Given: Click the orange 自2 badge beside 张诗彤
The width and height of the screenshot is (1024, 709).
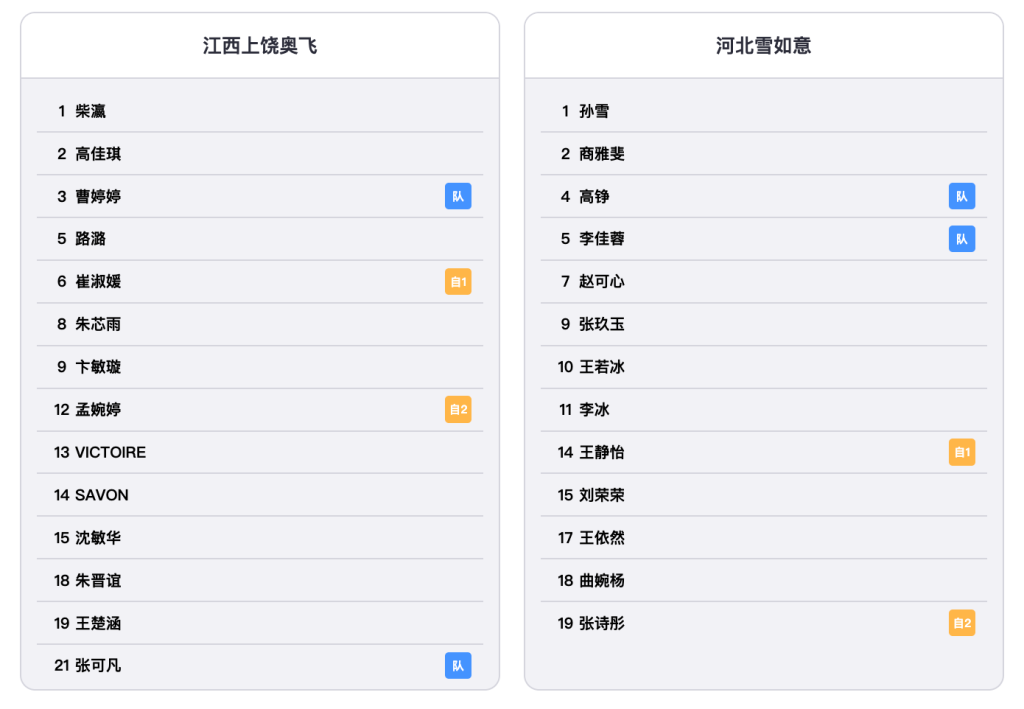Looking at the screenshot, I should click(x=961, y=623).
